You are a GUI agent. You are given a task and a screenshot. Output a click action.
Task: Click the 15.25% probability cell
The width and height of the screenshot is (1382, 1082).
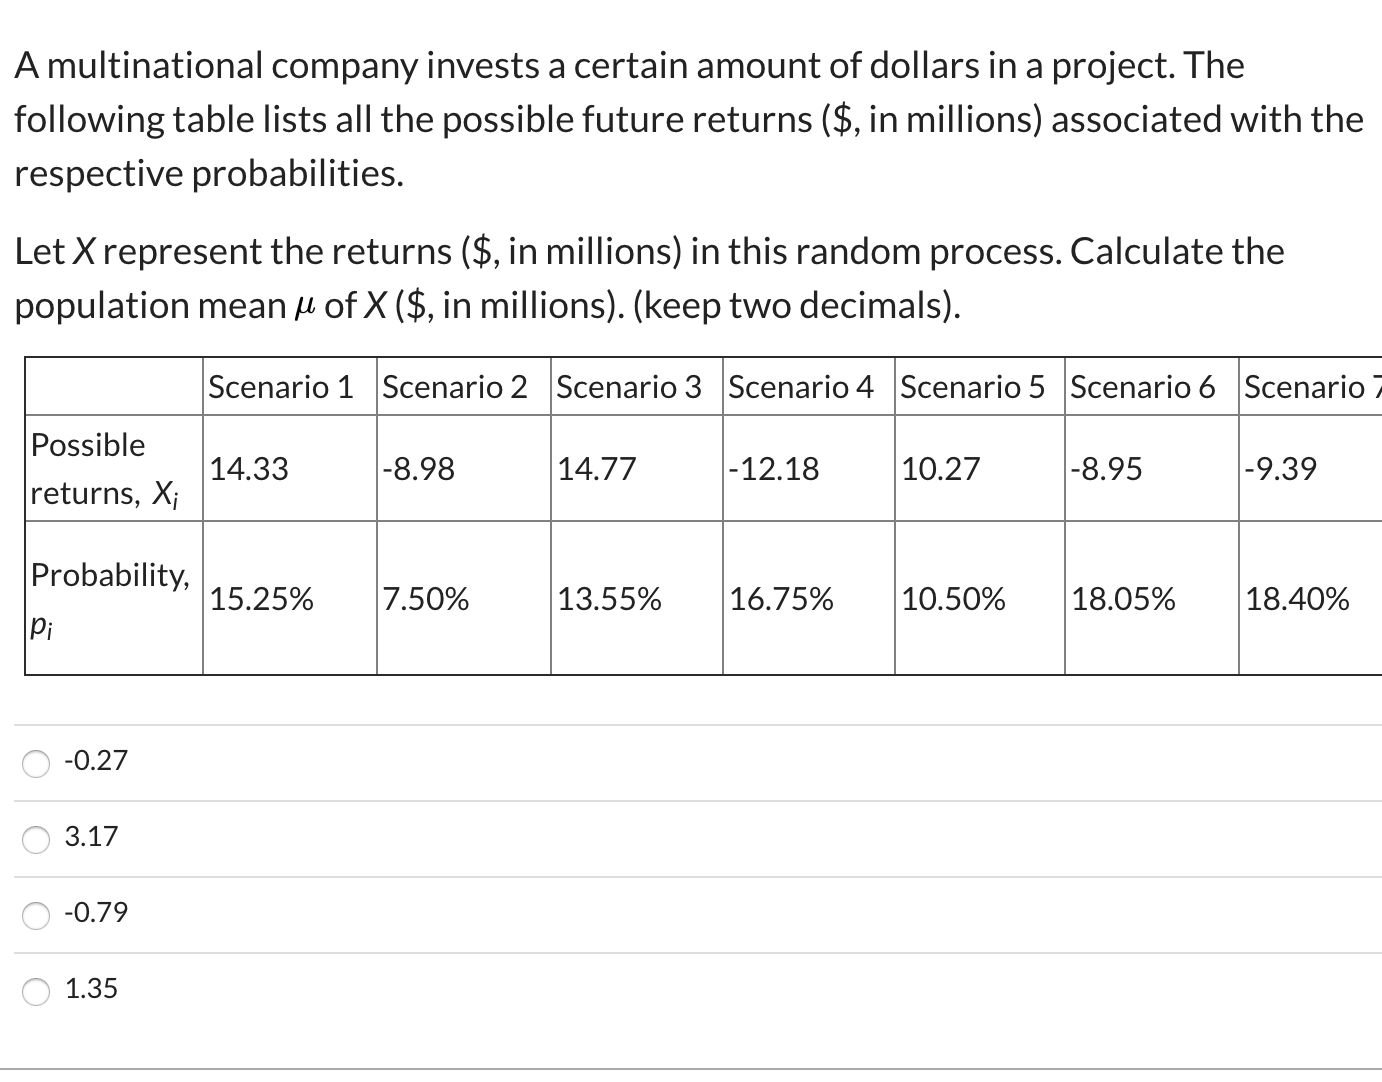coord(290,599)
